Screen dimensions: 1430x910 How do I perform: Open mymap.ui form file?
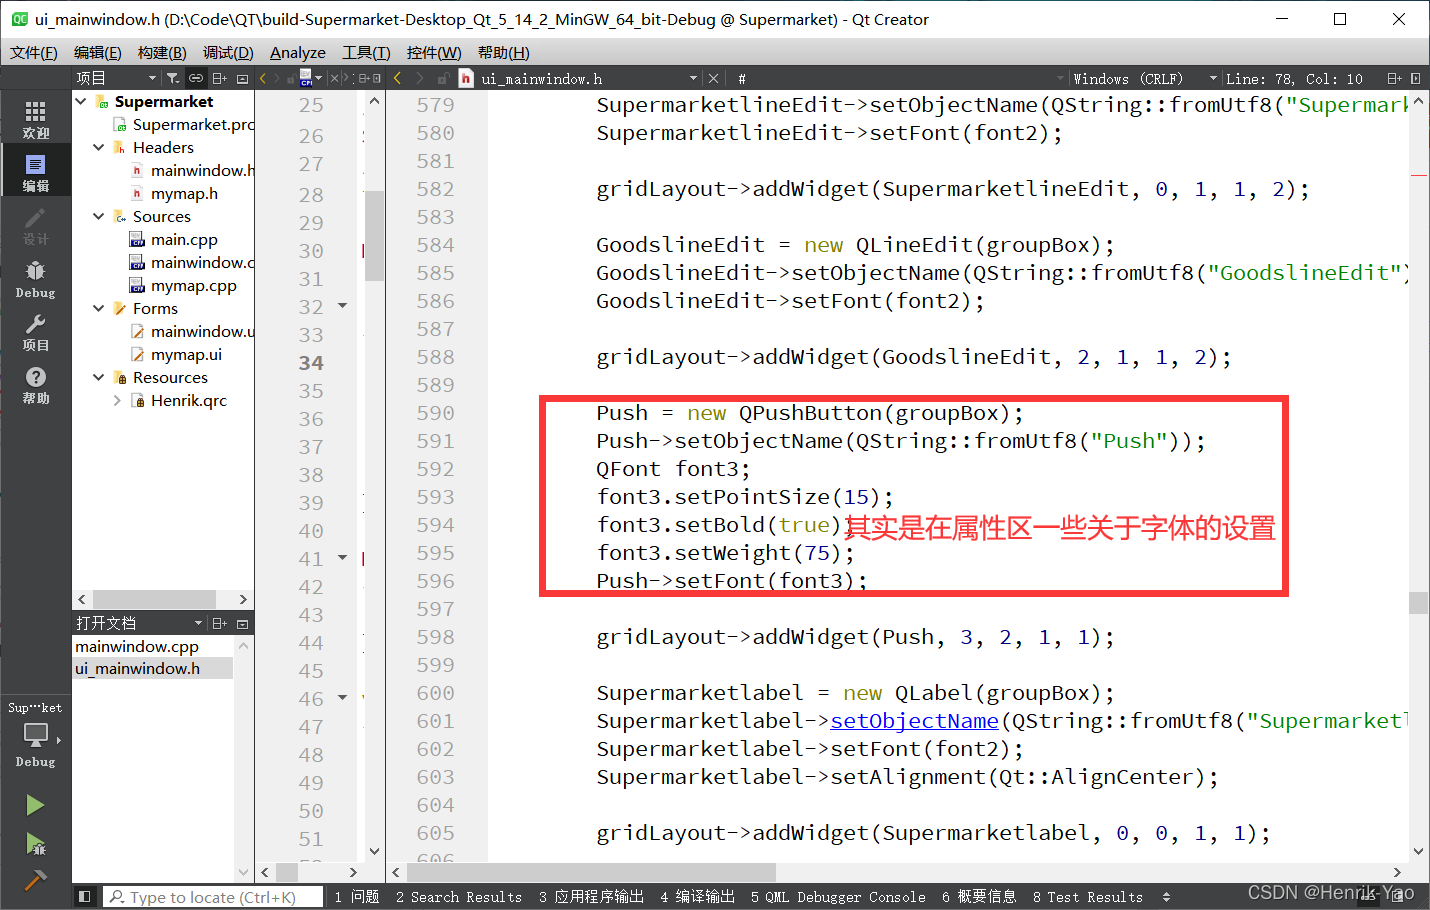click(186, 354)
